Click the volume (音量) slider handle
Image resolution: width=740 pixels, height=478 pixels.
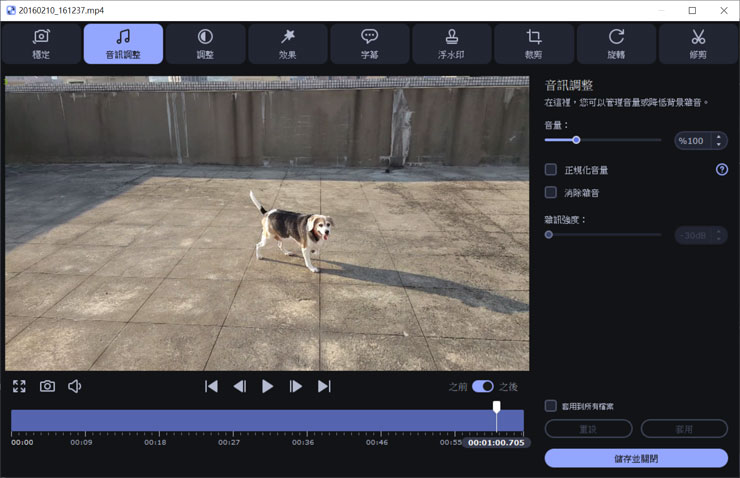(576, 140)
